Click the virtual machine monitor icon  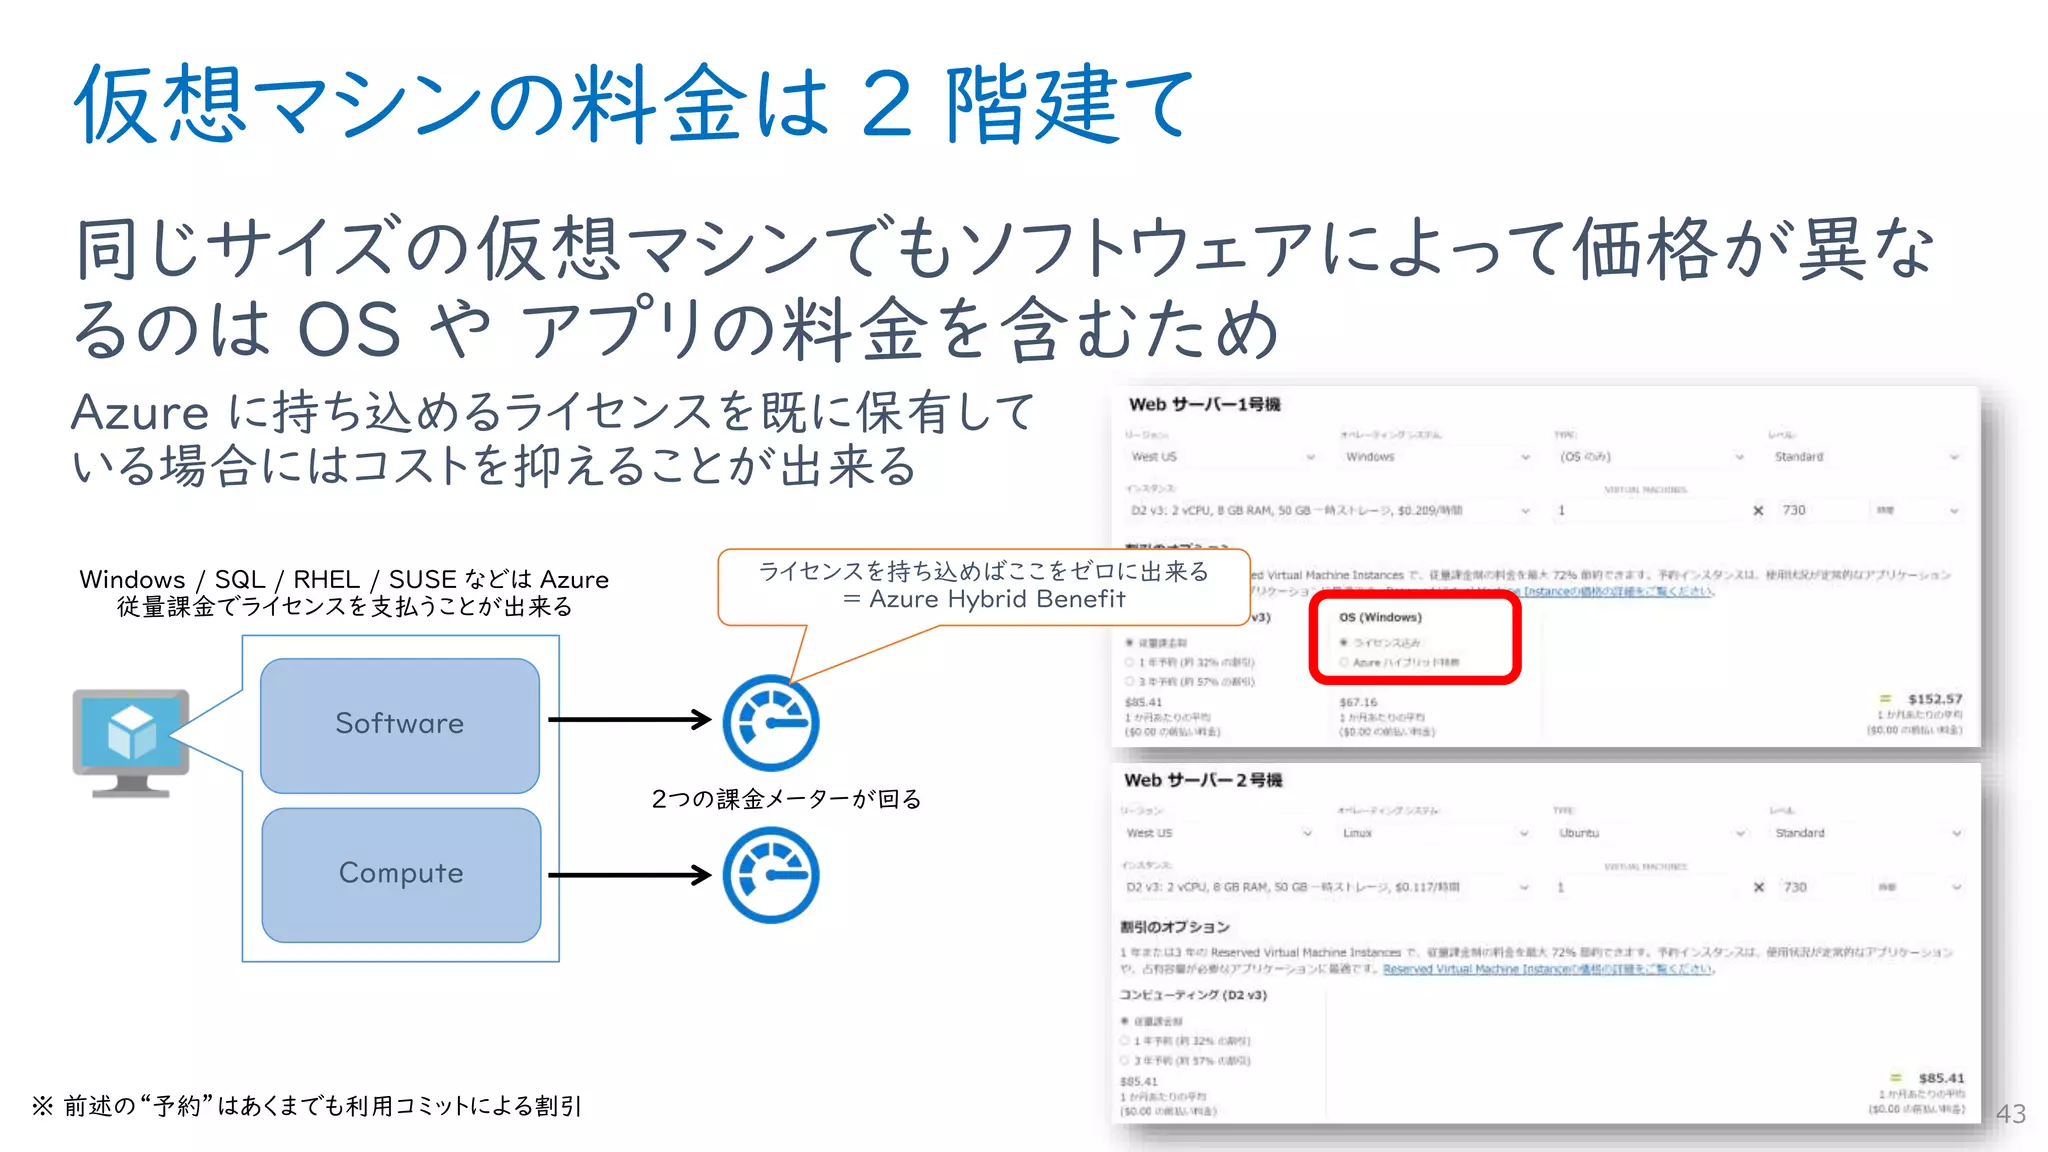[131, 742]
